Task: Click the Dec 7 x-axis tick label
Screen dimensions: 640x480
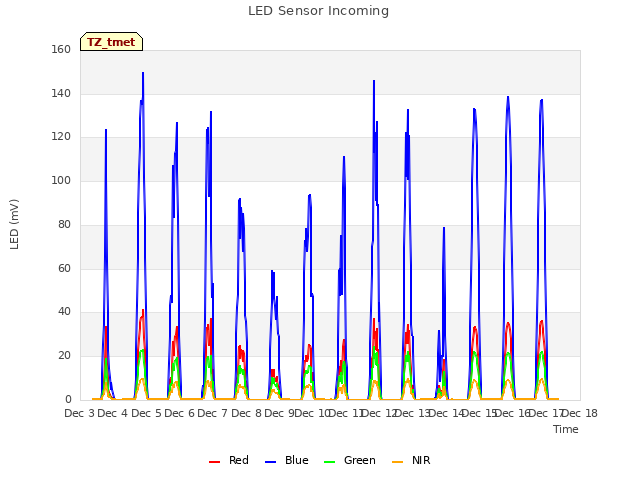Action: coord(213,413)
